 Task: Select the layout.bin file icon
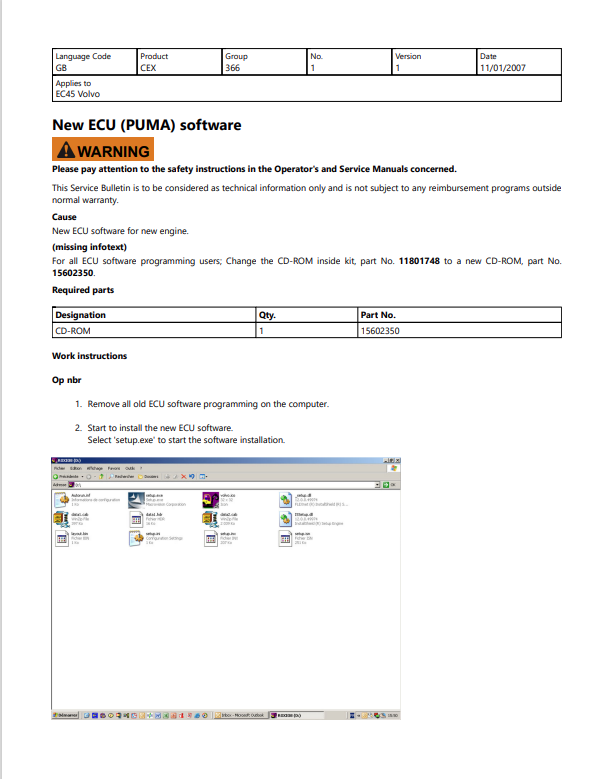62,538
